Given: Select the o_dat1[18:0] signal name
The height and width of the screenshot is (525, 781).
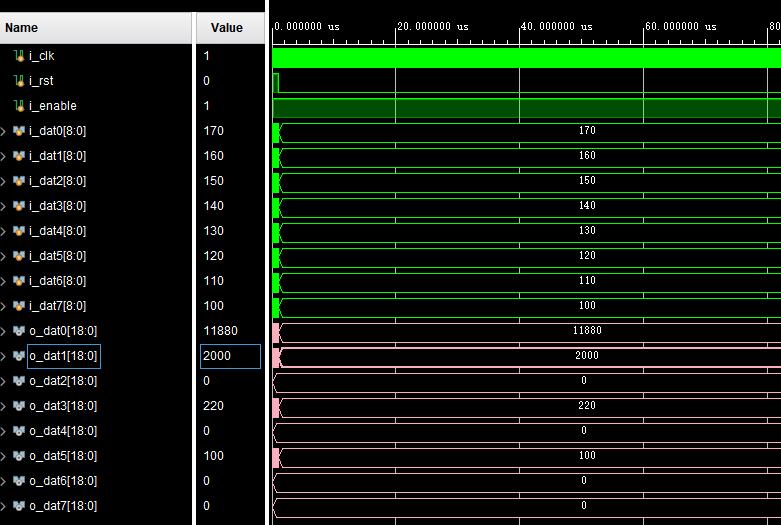Looking at the screenshot, I should tap(63, 356).
